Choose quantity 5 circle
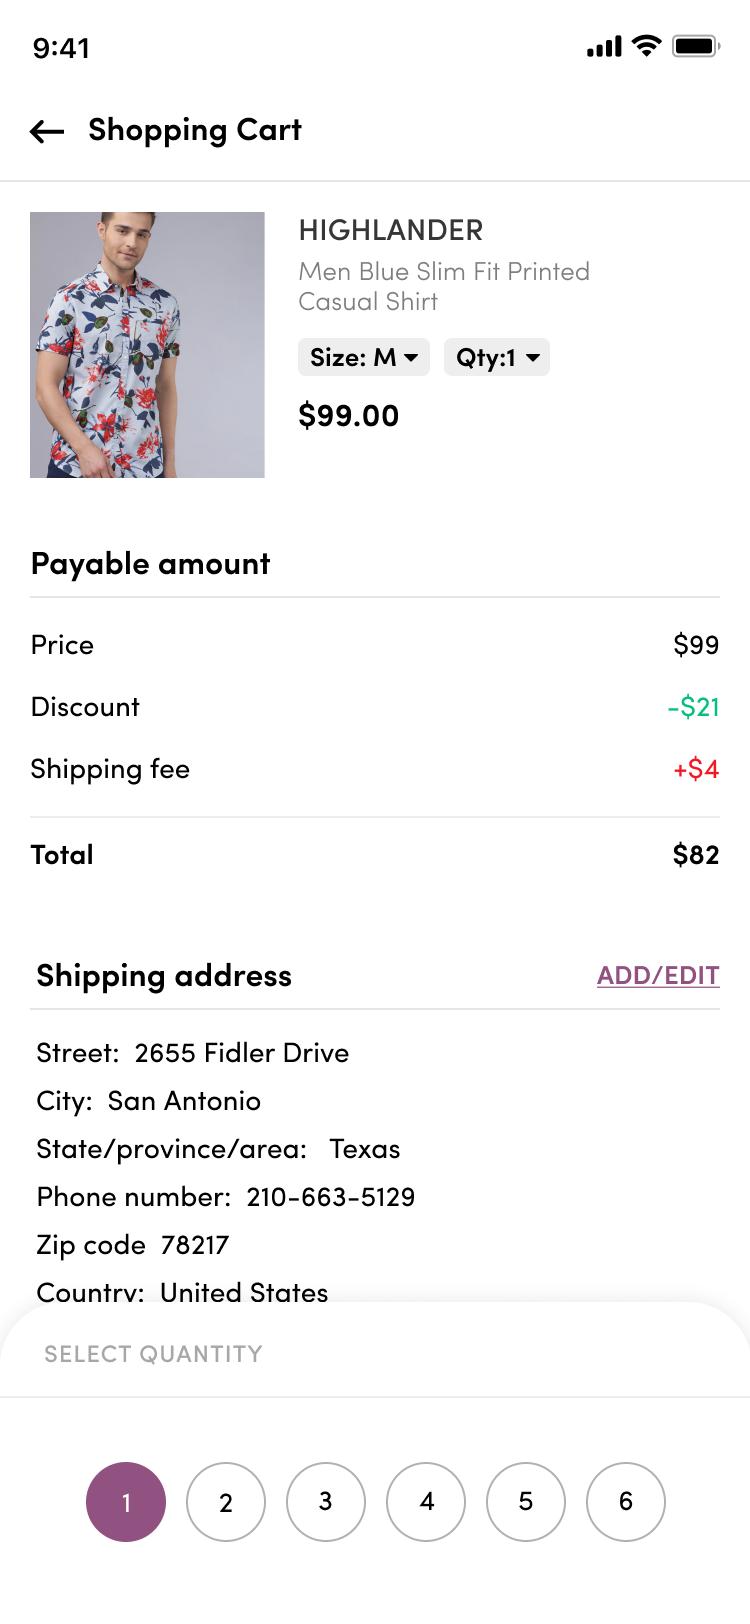The image size is (750, 1624). pyautogui.click(x=526, y=1502)
